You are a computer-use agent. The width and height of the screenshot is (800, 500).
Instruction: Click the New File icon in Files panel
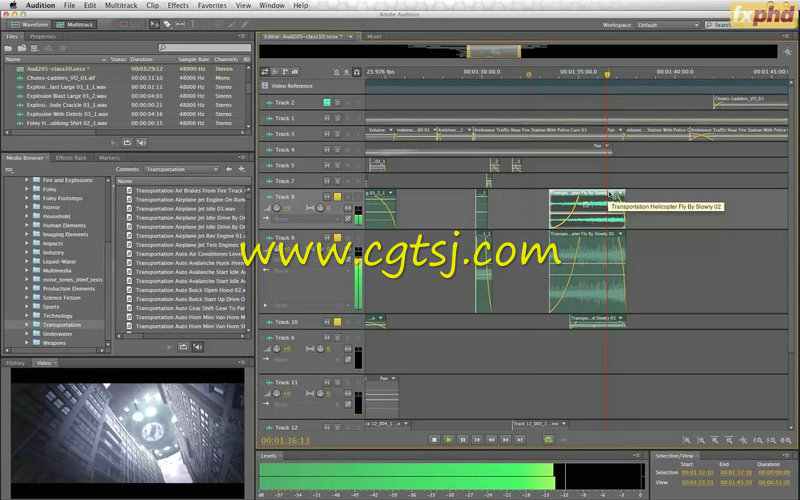tap(35, 48)
